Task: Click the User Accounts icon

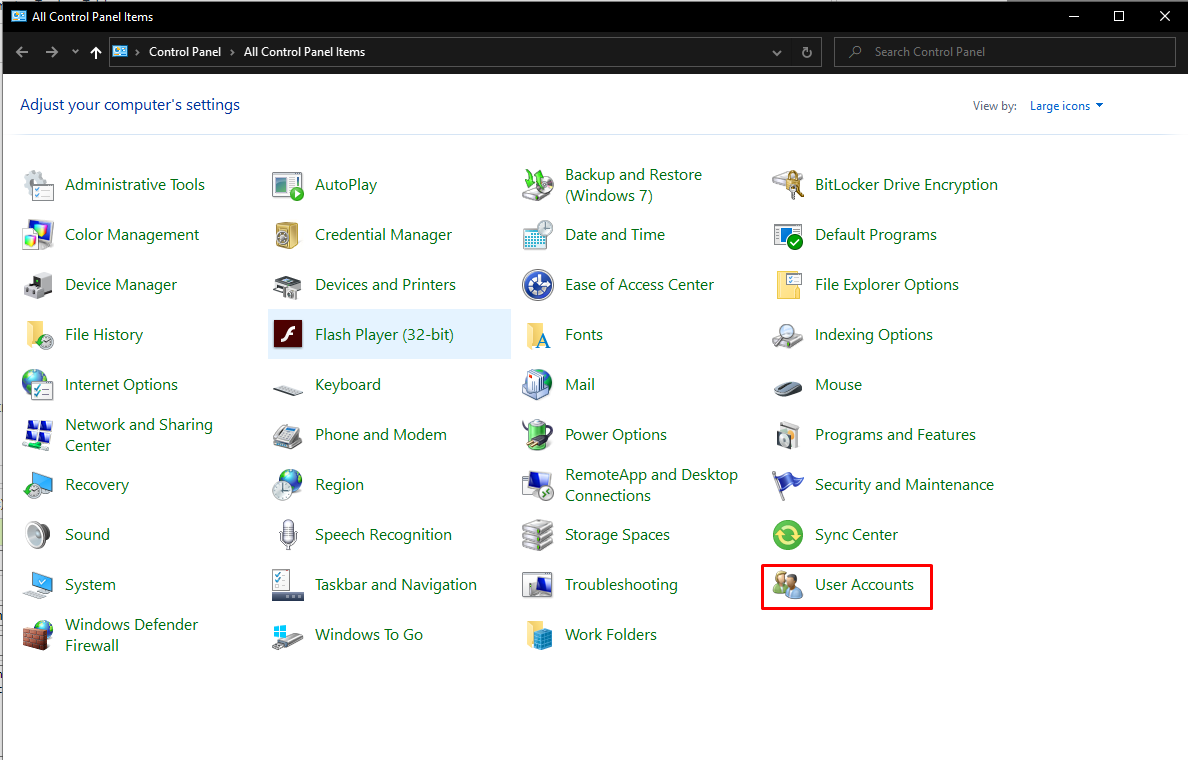Action: [x=788, y=585]
